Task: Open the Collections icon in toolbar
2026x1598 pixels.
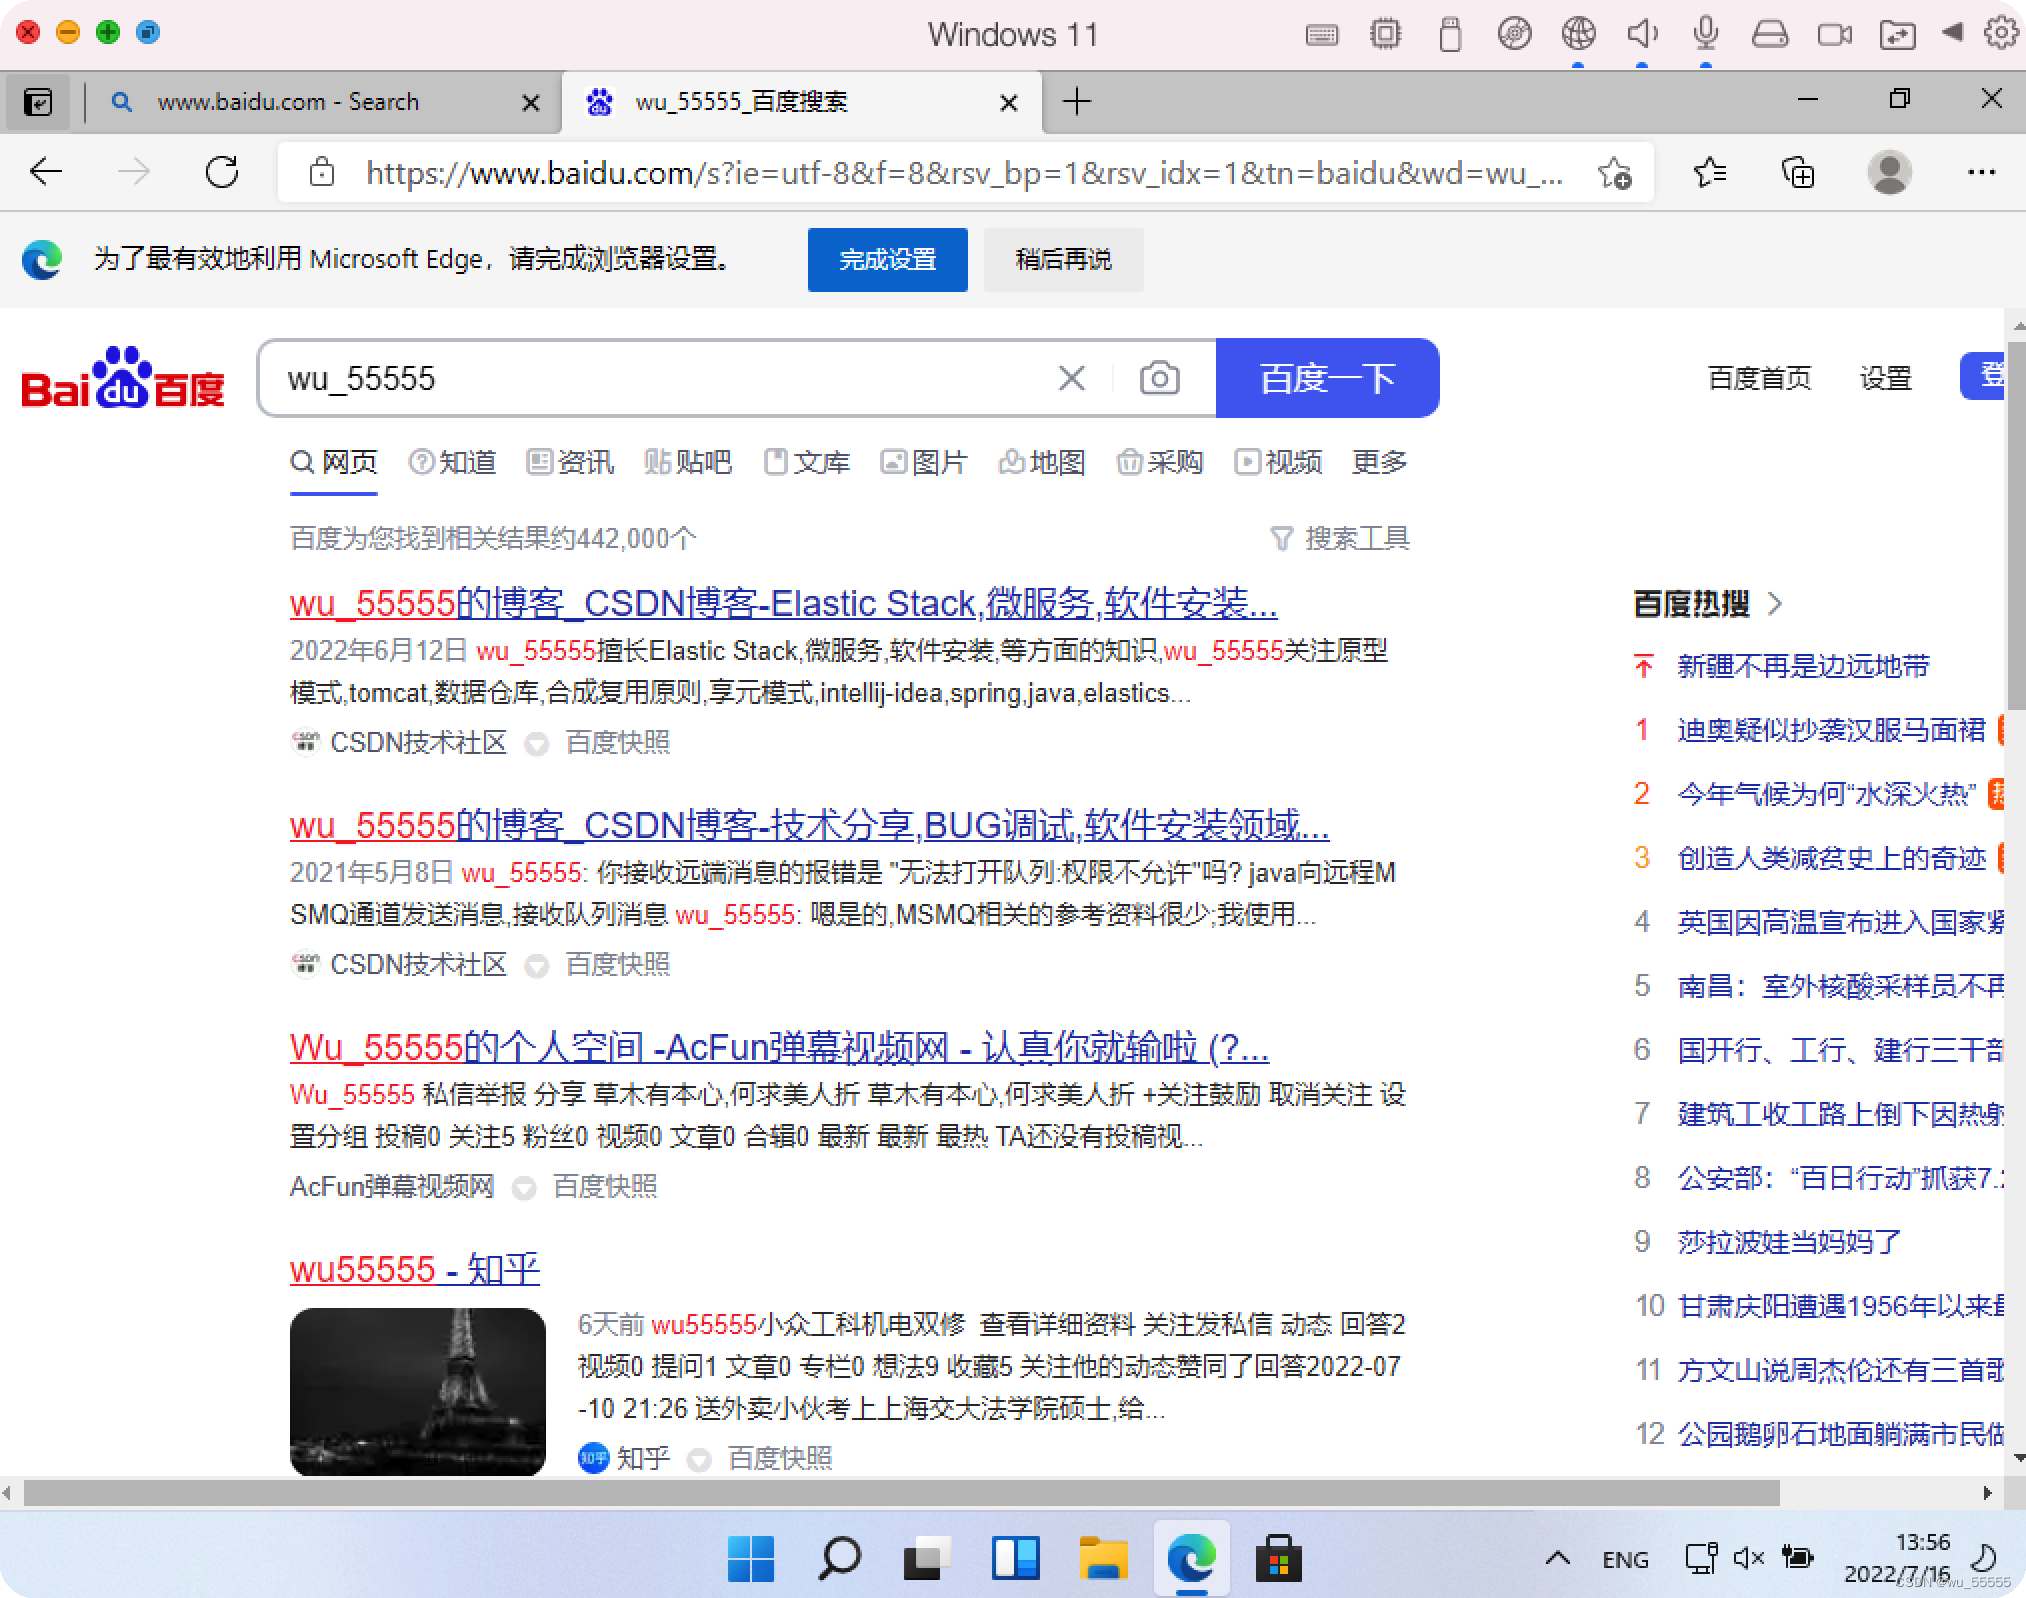Action: 1798,172
